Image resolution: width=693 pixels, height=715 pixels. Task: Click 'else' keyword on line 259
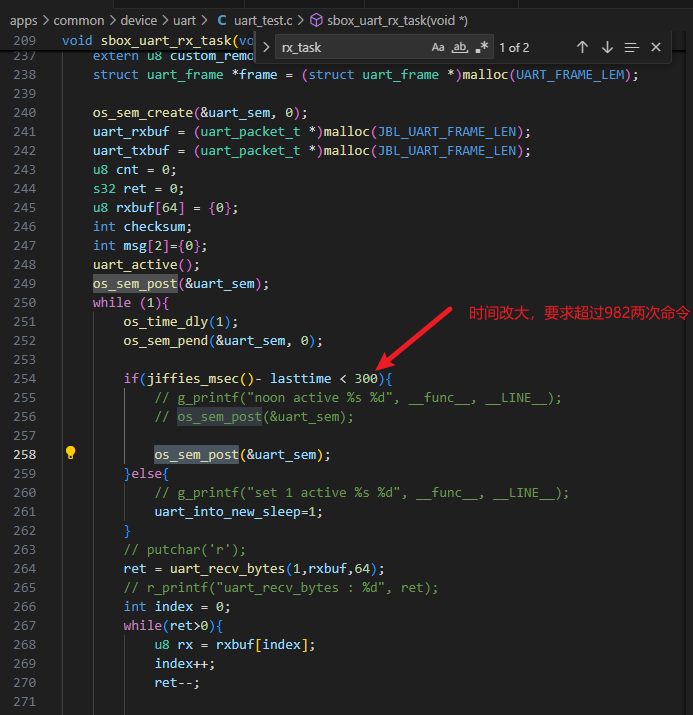146,474
